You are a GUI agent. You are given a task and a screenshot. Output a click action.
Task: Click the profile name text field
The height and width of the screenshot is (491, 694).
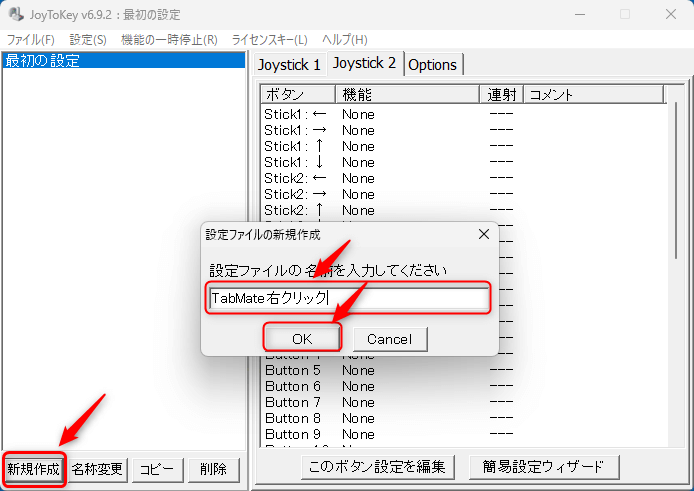(348, 298)
